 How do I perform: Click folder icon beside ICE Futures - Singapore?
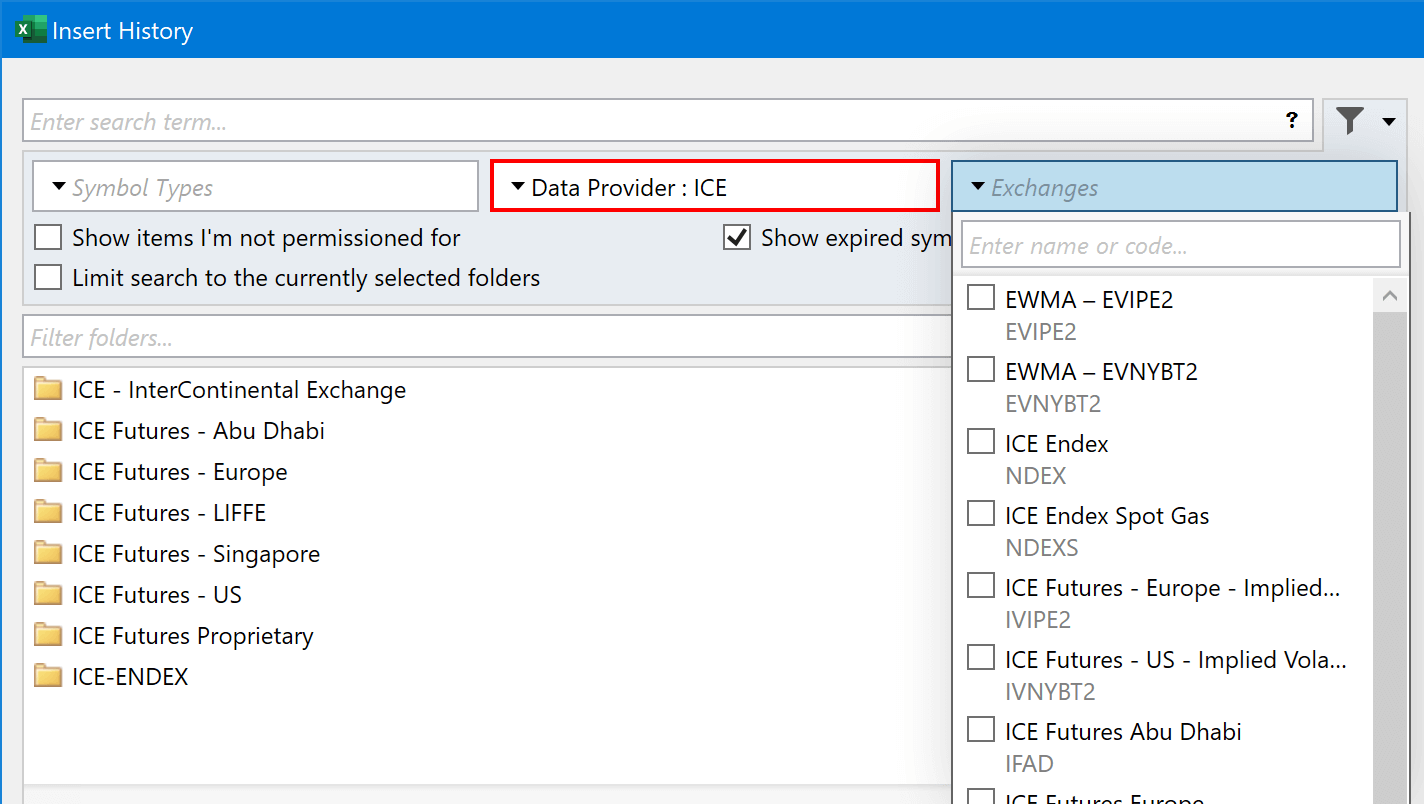(x=48, y=553)
